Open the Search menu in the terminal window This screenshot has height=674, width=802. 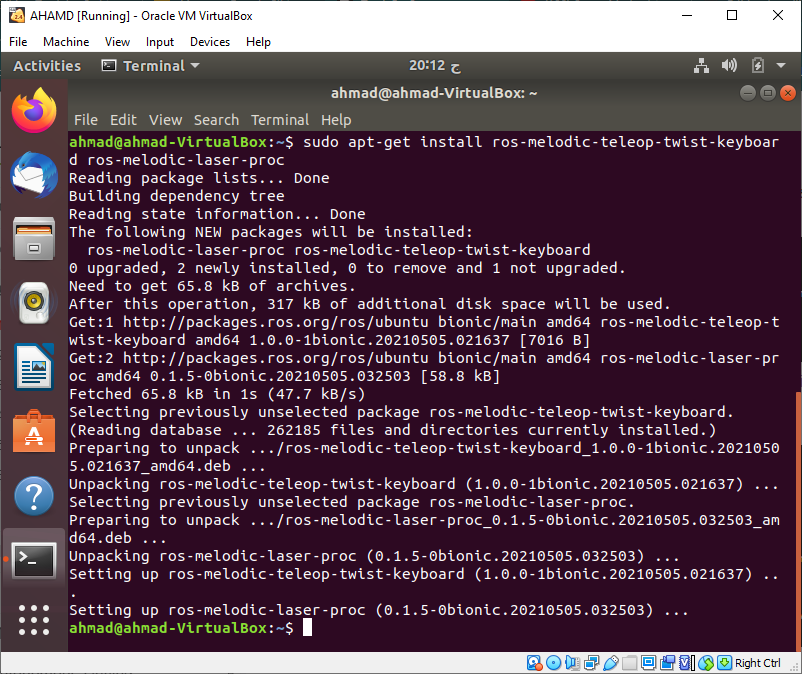[216, 119]
